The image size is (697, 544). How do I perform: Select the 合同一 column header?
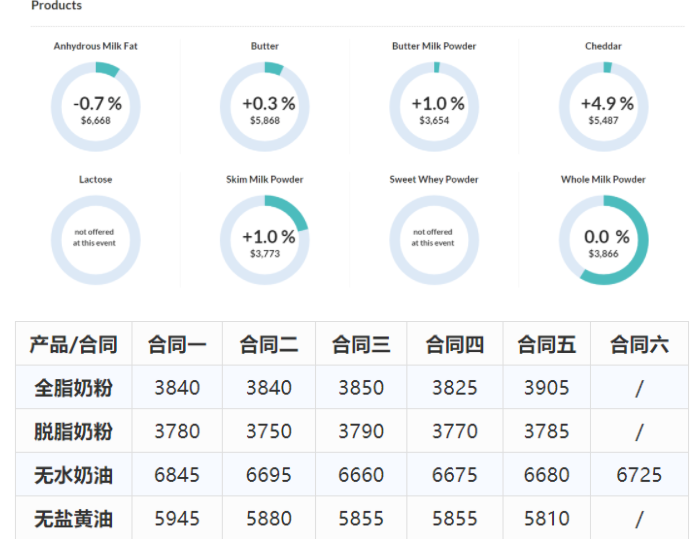(x=177, y=344)
